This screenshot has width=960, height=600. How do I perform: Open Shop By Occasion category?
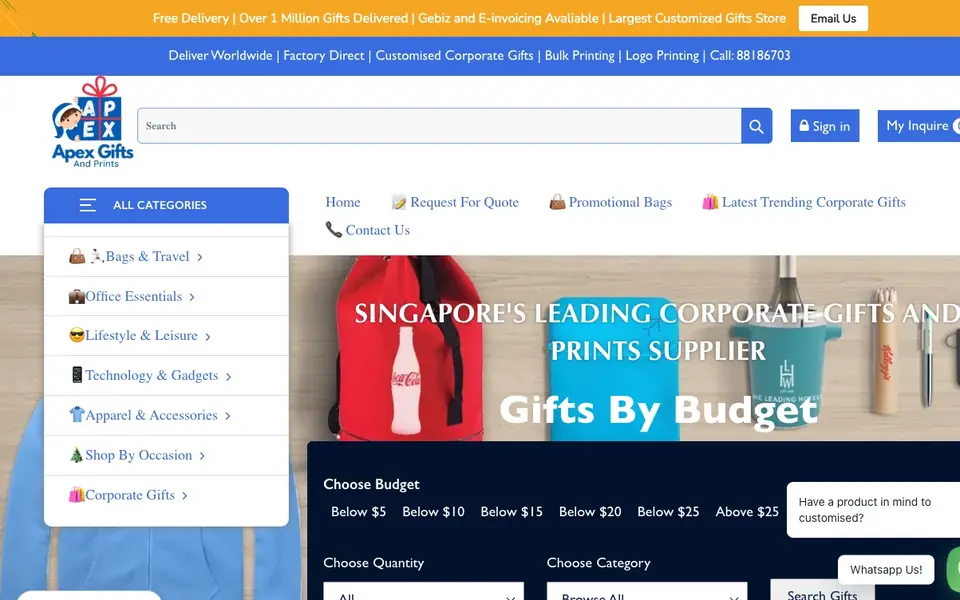pyautogui.click(x=137, y=455)
